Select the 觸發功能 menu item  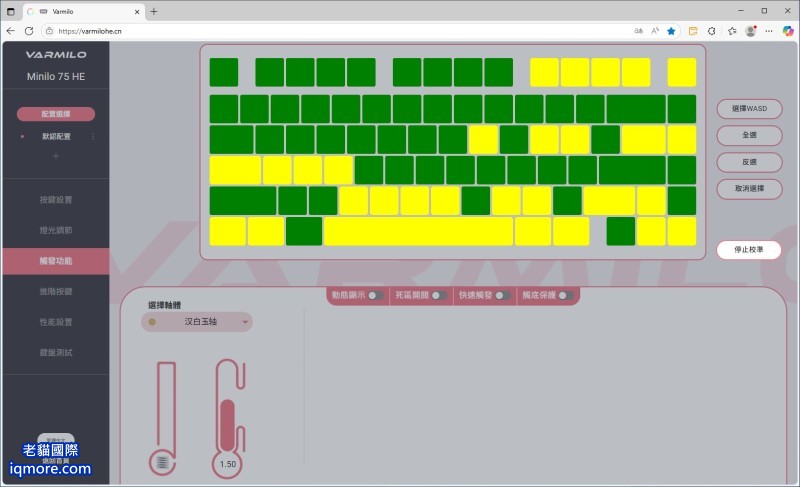56,261
